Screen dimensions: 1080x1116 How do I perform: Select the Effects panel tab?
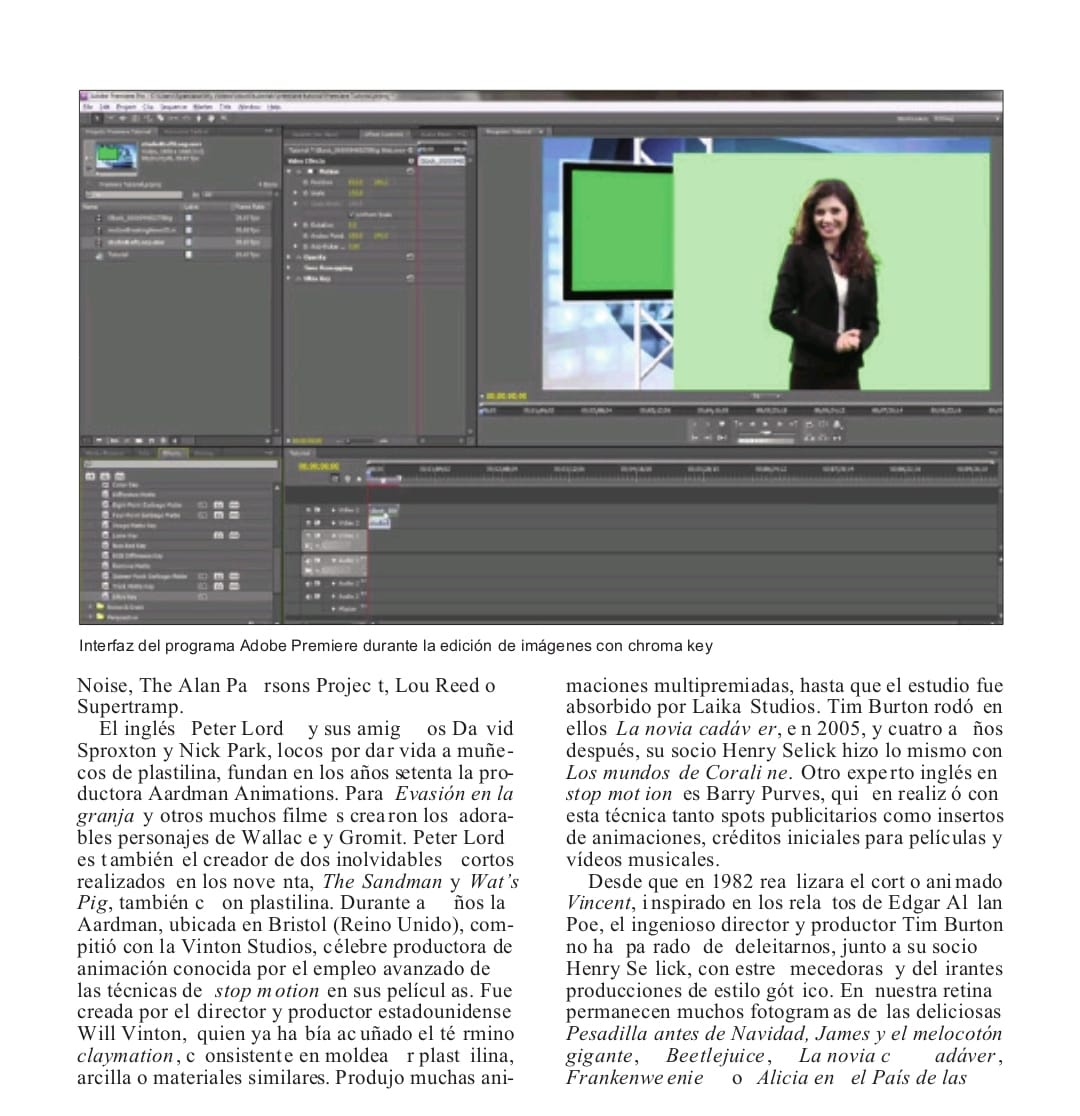175,453
